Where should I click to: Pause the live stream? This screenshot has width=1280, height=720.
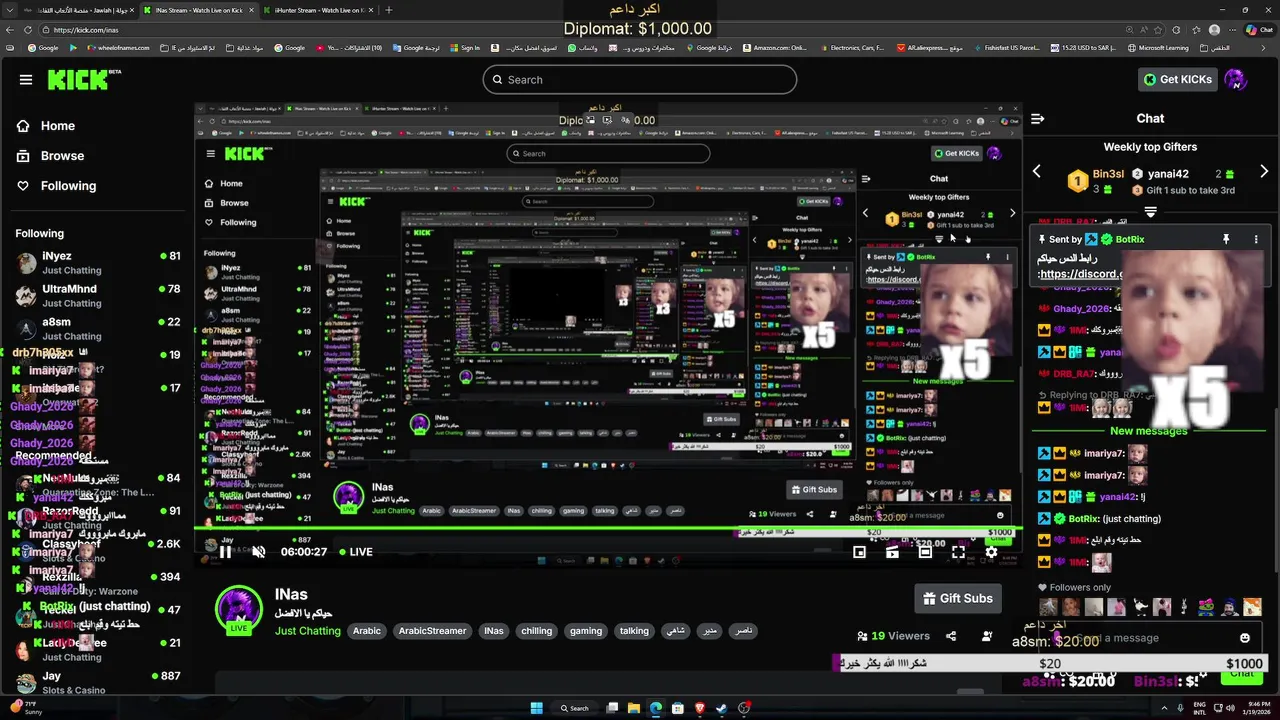[x=225, y=552]
